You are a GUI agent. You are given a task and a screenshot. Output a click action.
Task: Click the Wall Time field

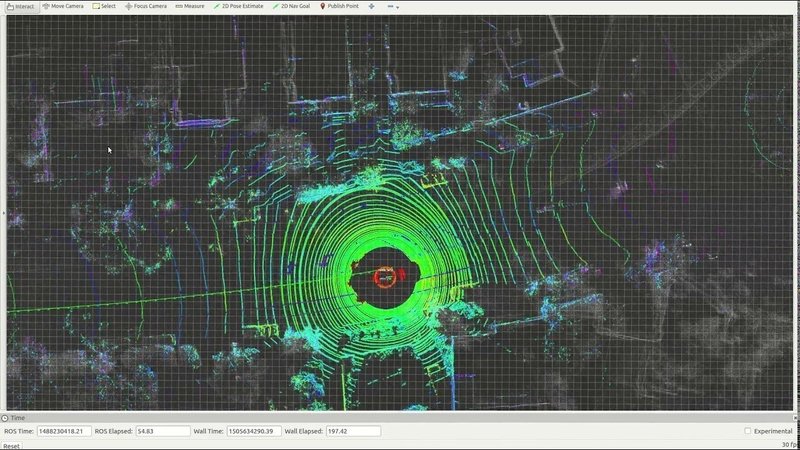(254, 431)
